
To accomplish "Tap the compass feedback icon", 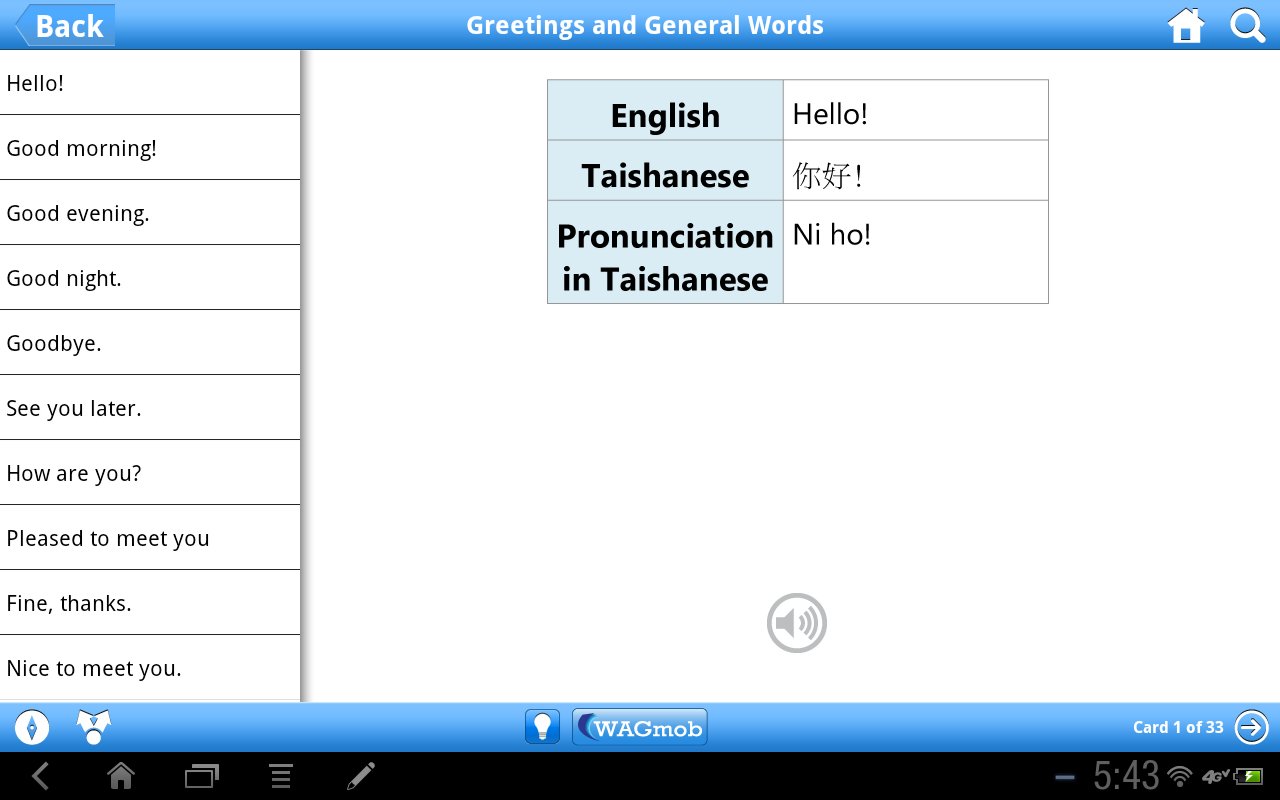I will tap(31, 727).
